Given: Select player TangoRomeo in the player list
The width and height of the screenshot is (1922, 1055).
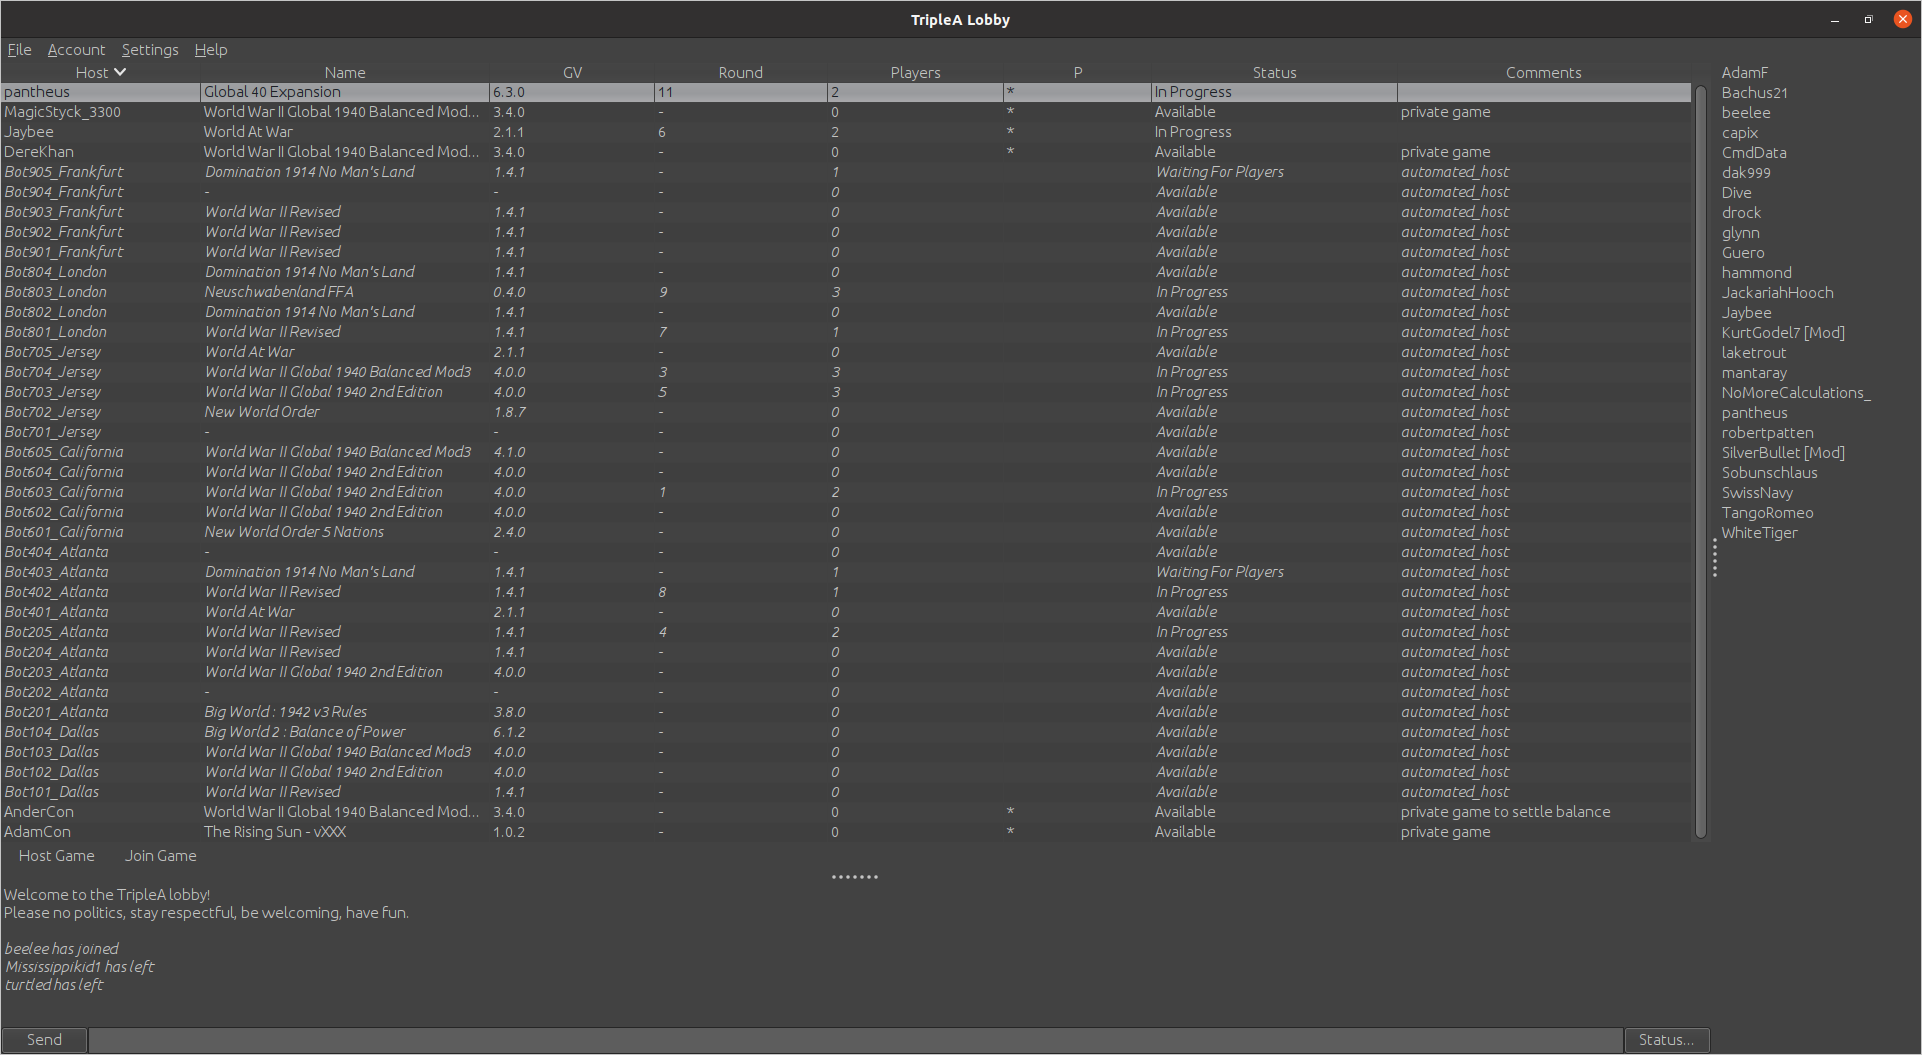Looking at the screenshot, I should (1767, 513).
